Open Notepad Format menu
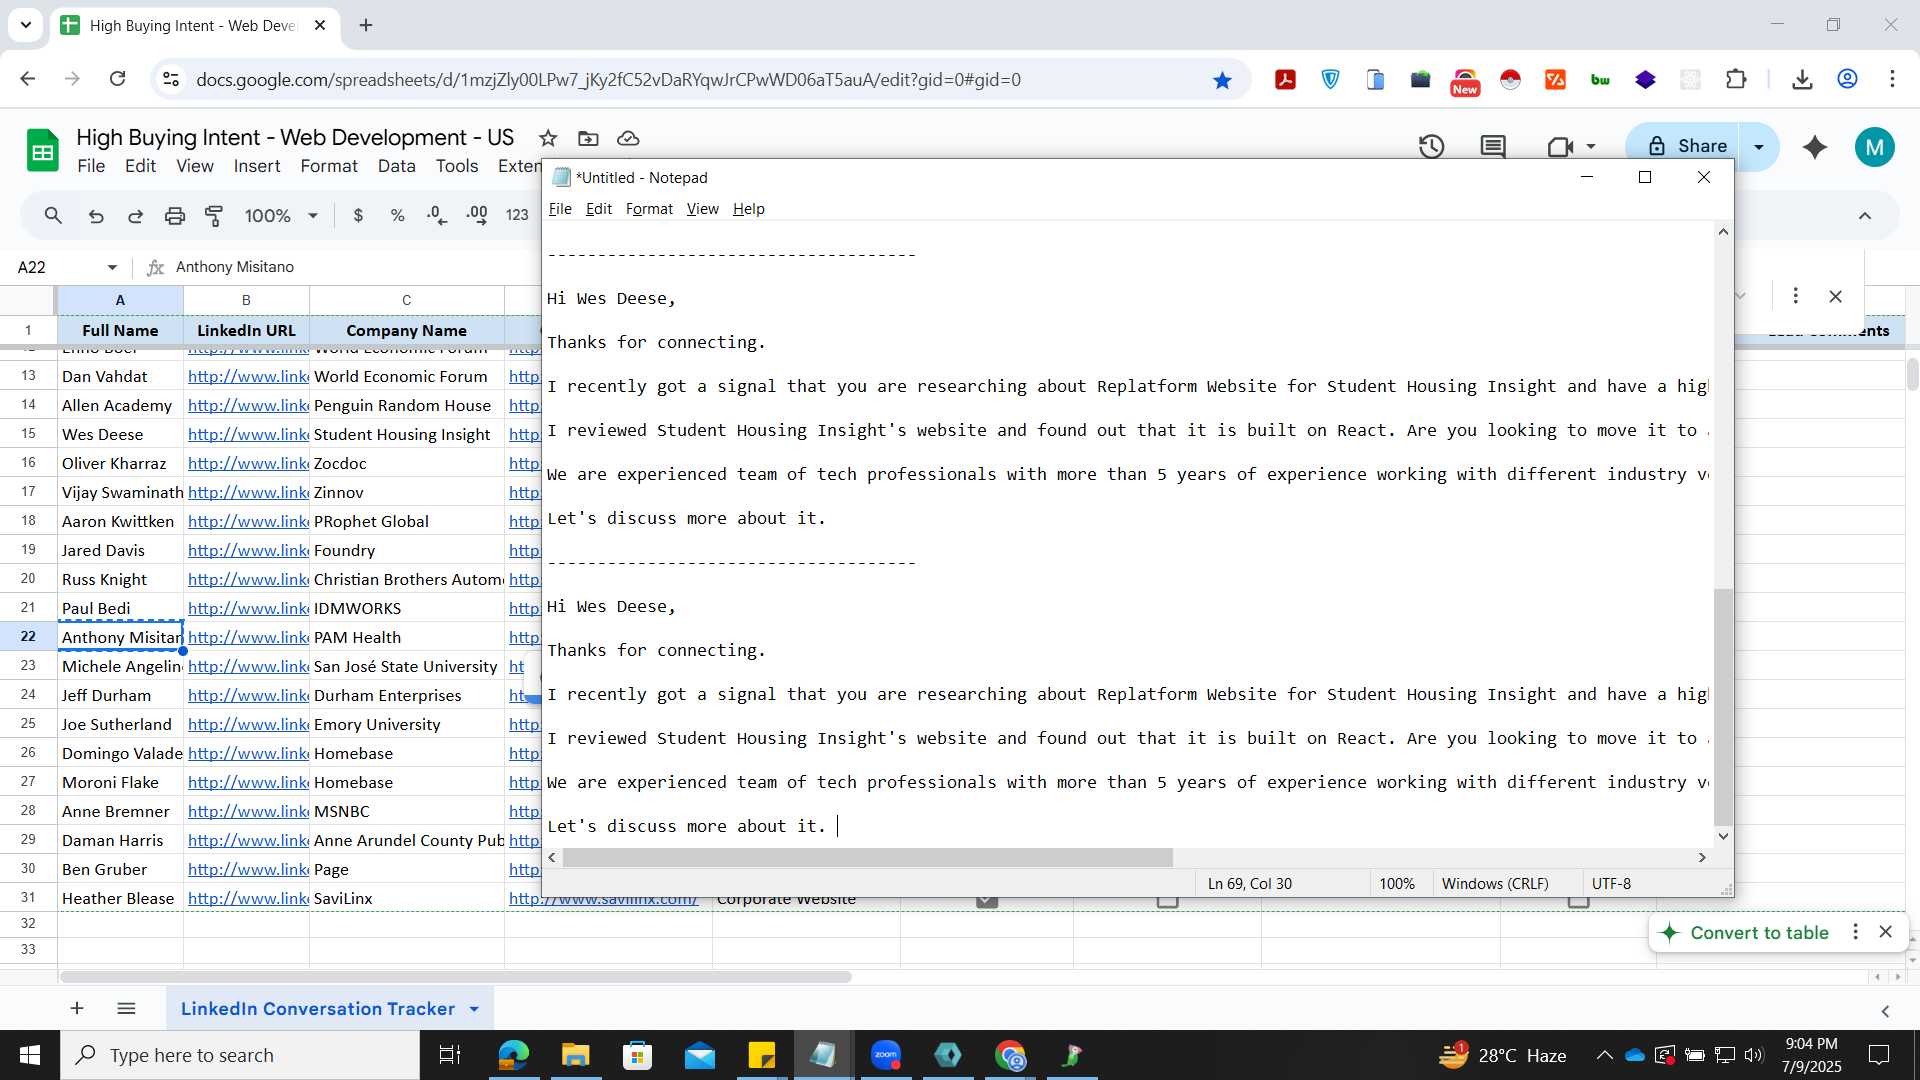 click(649, 209)
